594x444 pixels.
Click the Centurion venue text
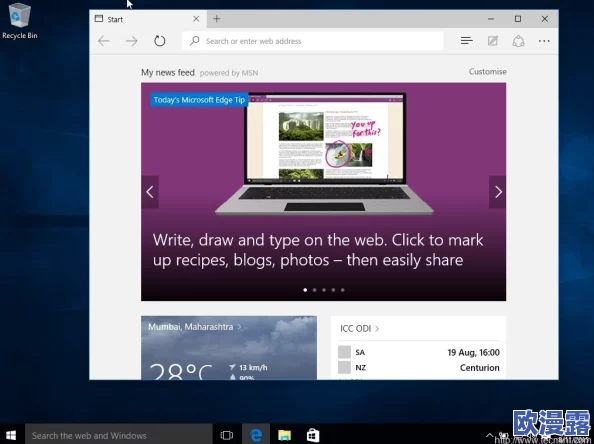480,367
